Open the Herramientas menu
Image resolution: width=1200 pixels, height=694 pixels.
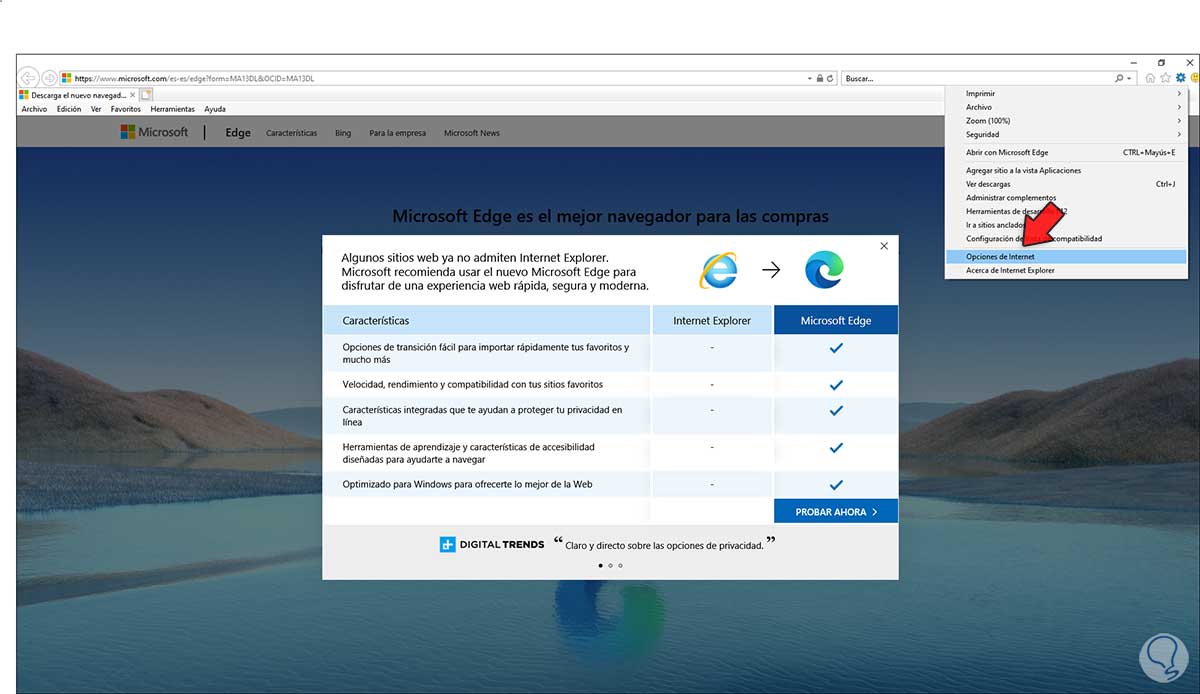pyautogui.click(x=173, y=109)
